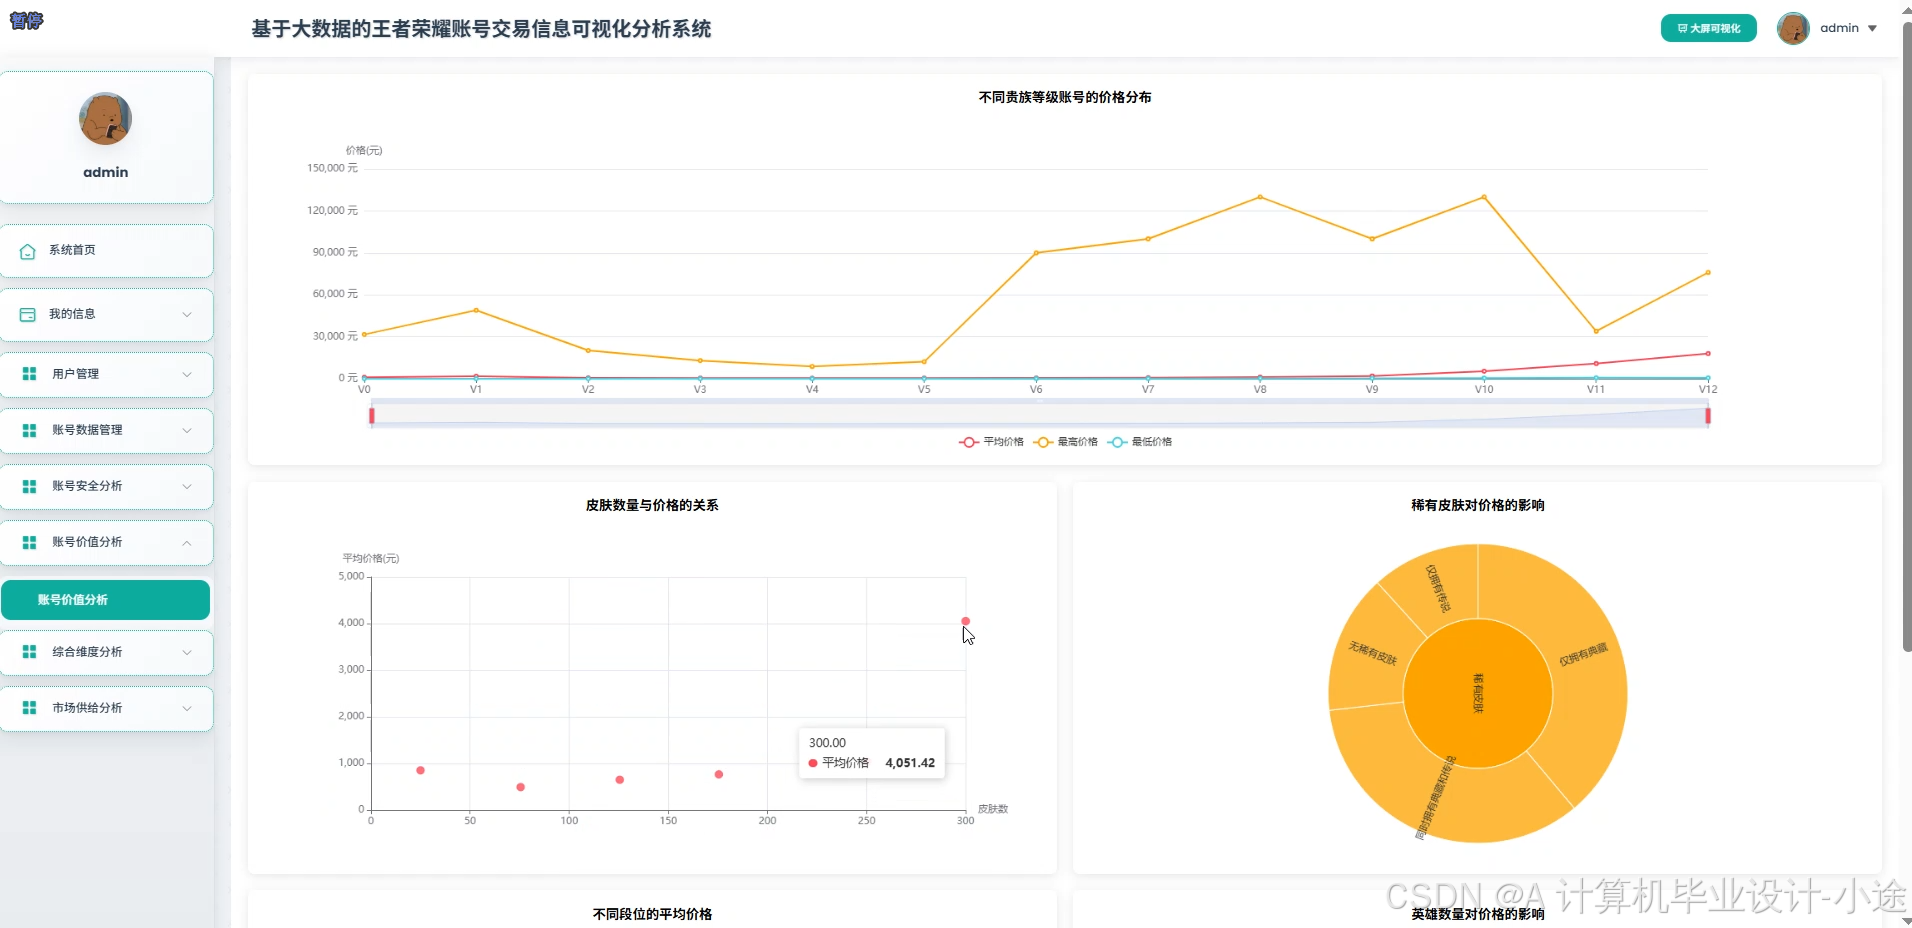Toggle 最高价格 series in legend
Screen dimensions: 1912x928
pos(1066,442)
